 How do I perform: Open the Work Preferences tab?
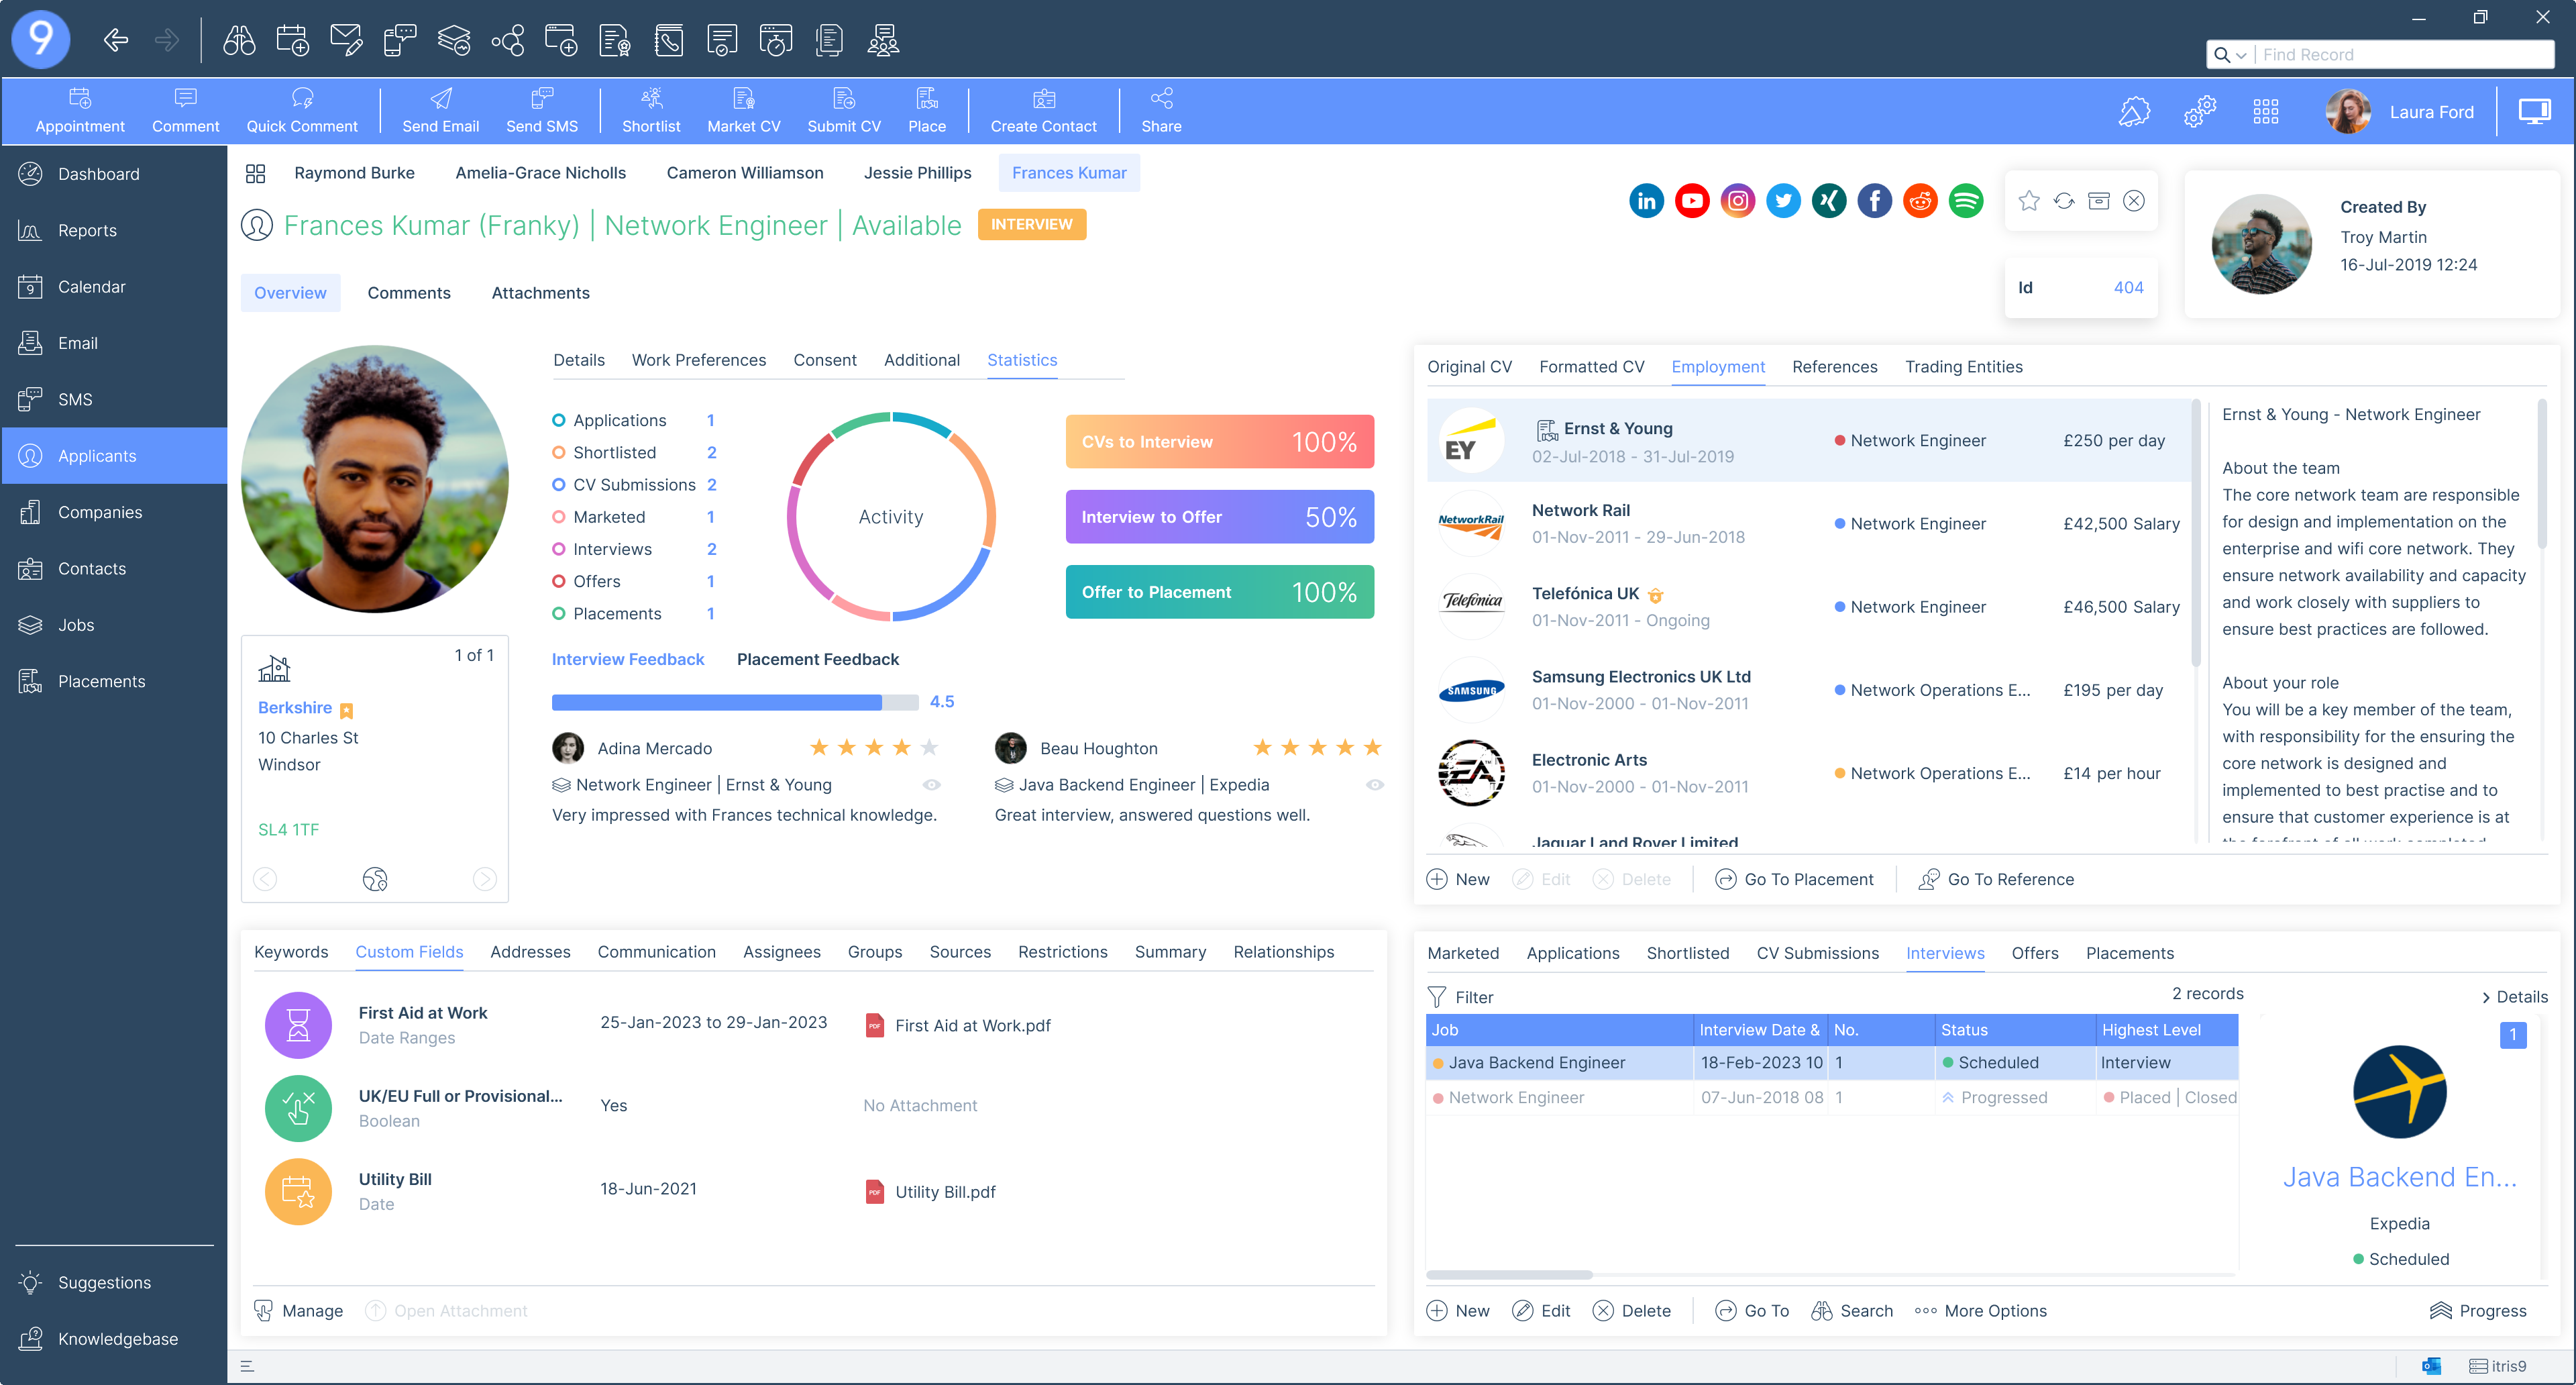coord(698,360)
